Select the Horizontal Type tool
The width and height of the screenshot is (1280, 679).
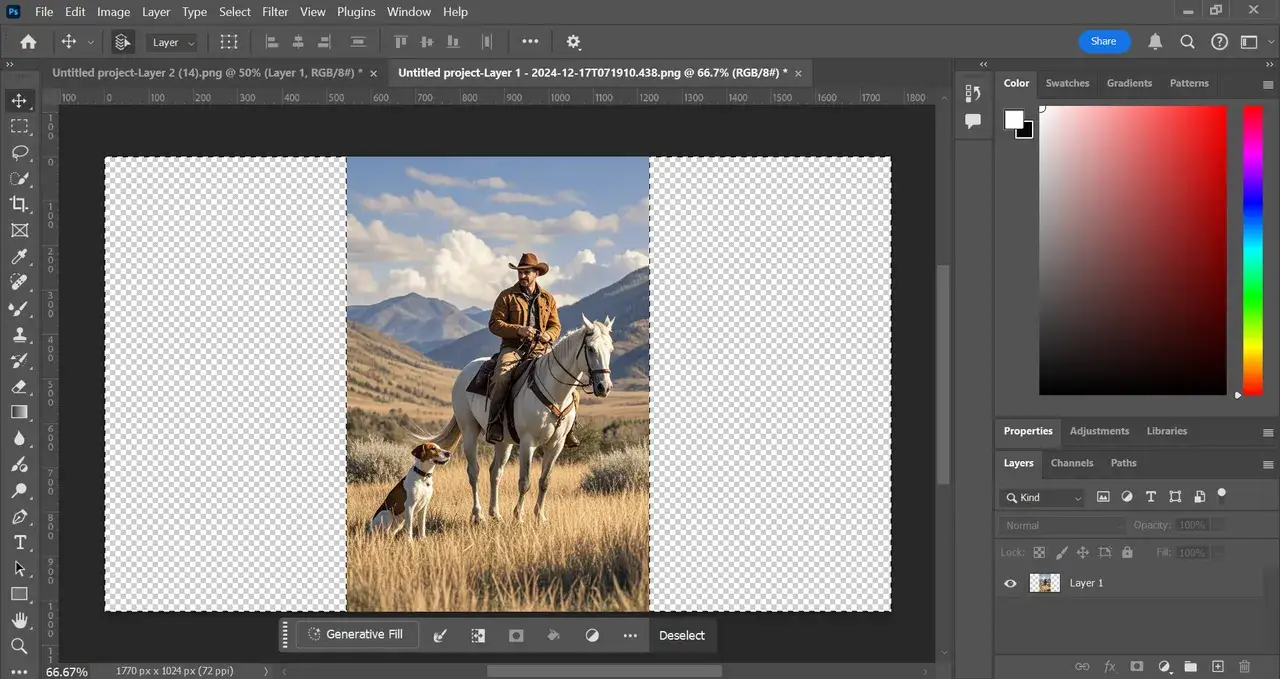tap(19, 542)
